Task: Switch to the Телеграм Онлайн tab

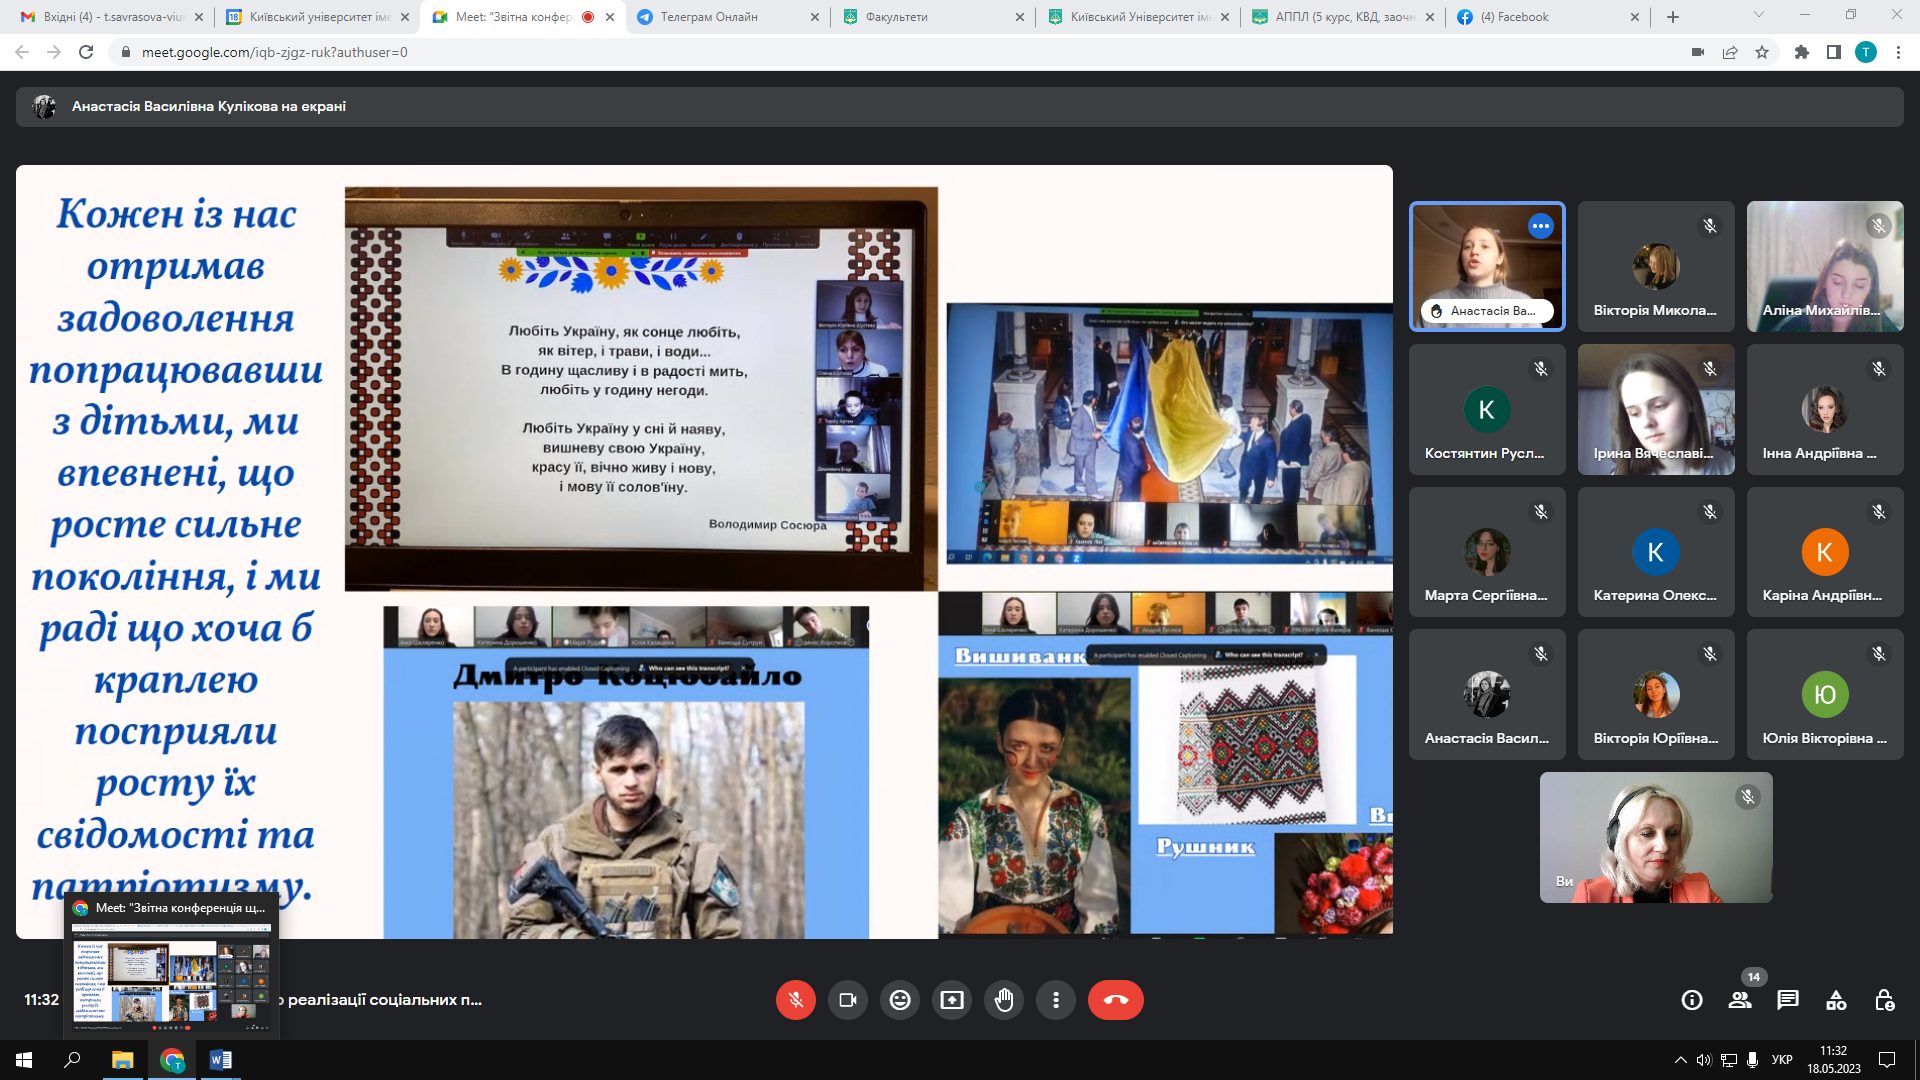Action: [x=708, y=17]
